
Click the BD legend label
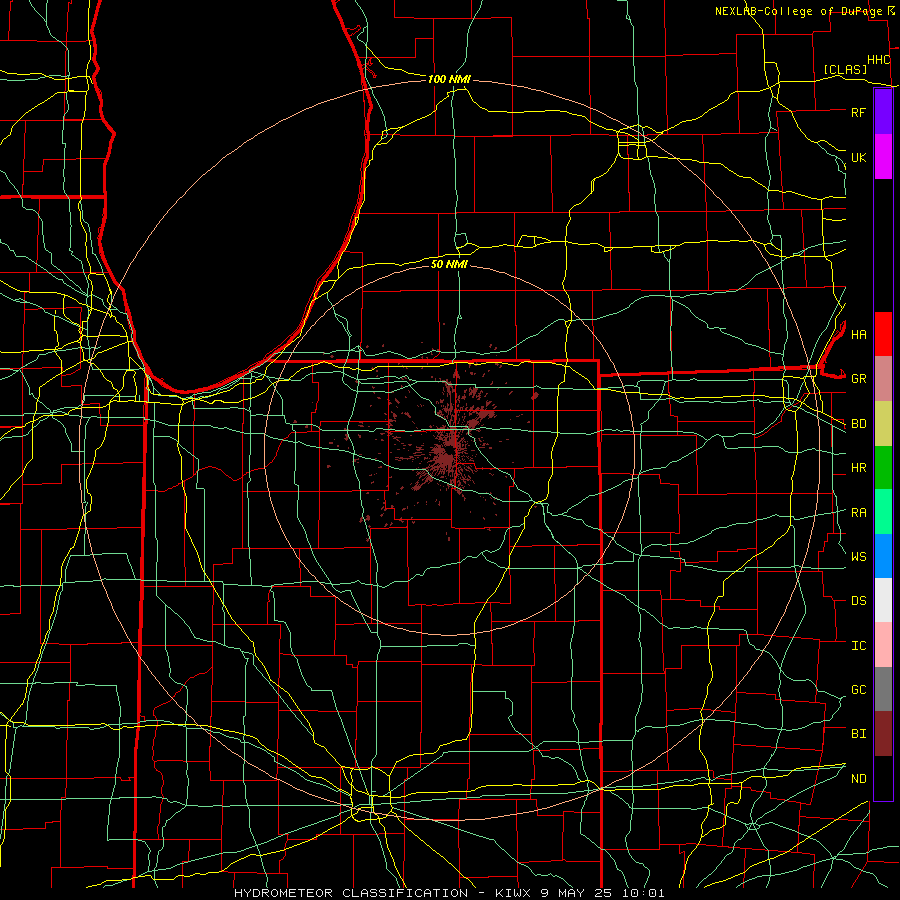coord(858,424)
